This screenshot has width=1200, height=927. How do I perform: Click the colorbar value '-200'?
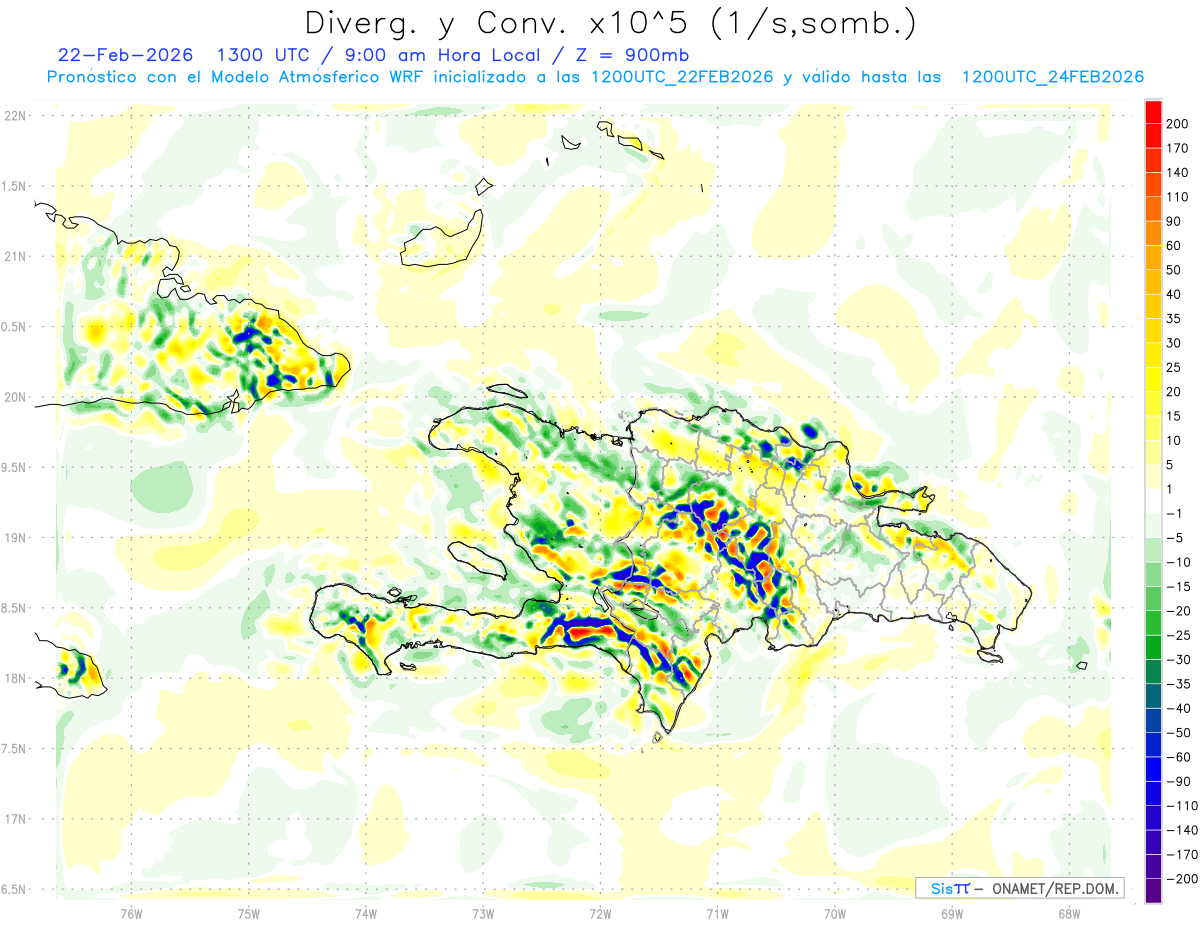click(x=1184, y=879)
